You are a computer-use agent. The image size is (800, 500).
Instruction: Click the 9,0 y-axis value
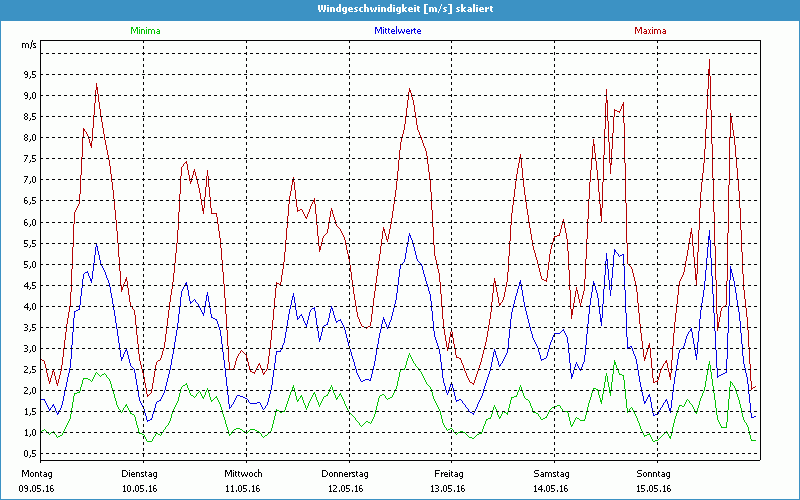pos(30,95)
